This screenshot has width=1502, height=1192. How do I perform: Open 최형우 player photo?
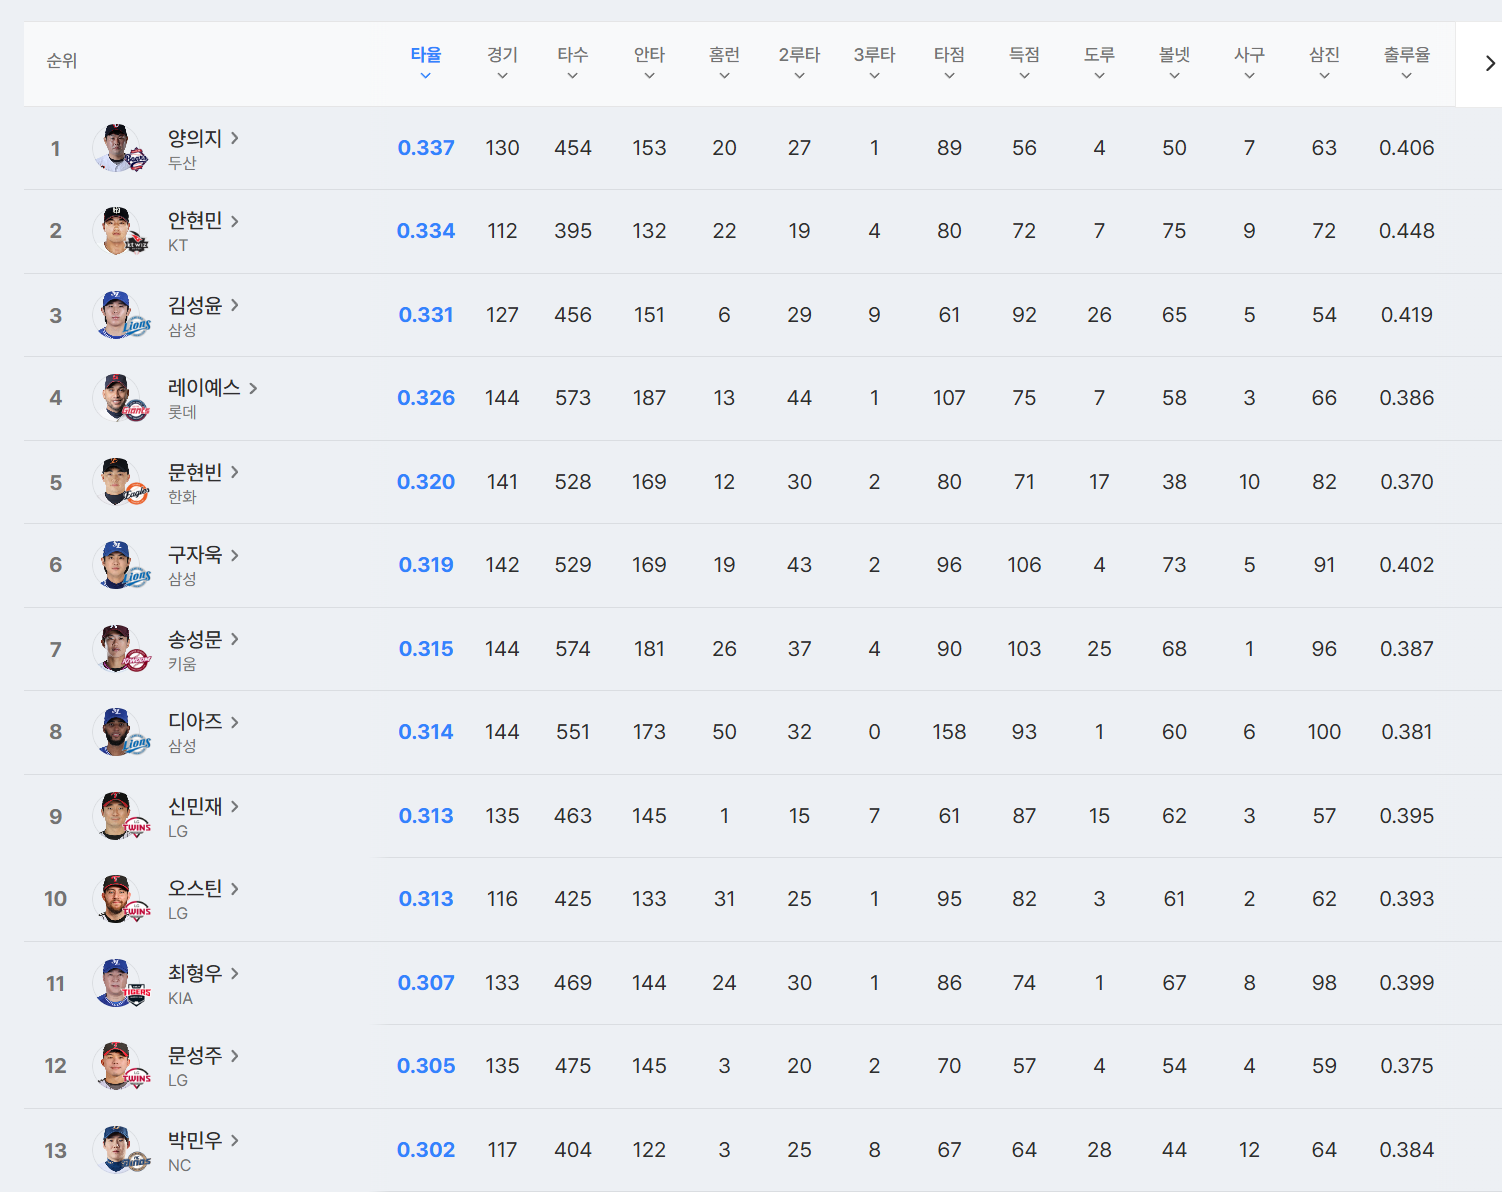click(x=120, y=983)
